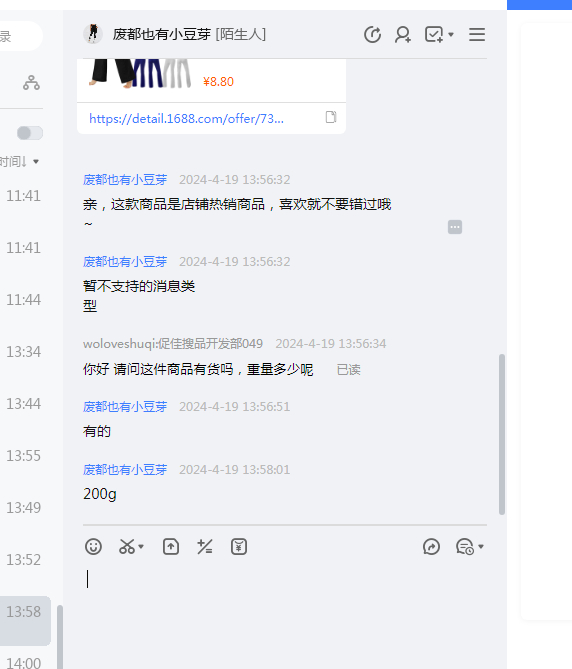Expand the scissors tool dropdown arrow
Image resolution: width=572 pixels, height=669 pixels.
click(141, 547)
